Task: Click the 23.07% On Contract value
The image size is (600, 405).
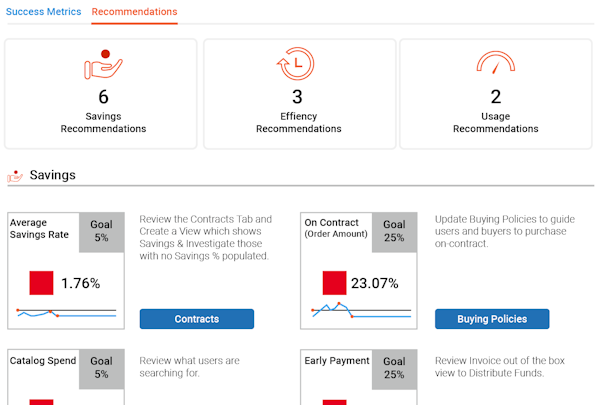Action: pos(375,283)
